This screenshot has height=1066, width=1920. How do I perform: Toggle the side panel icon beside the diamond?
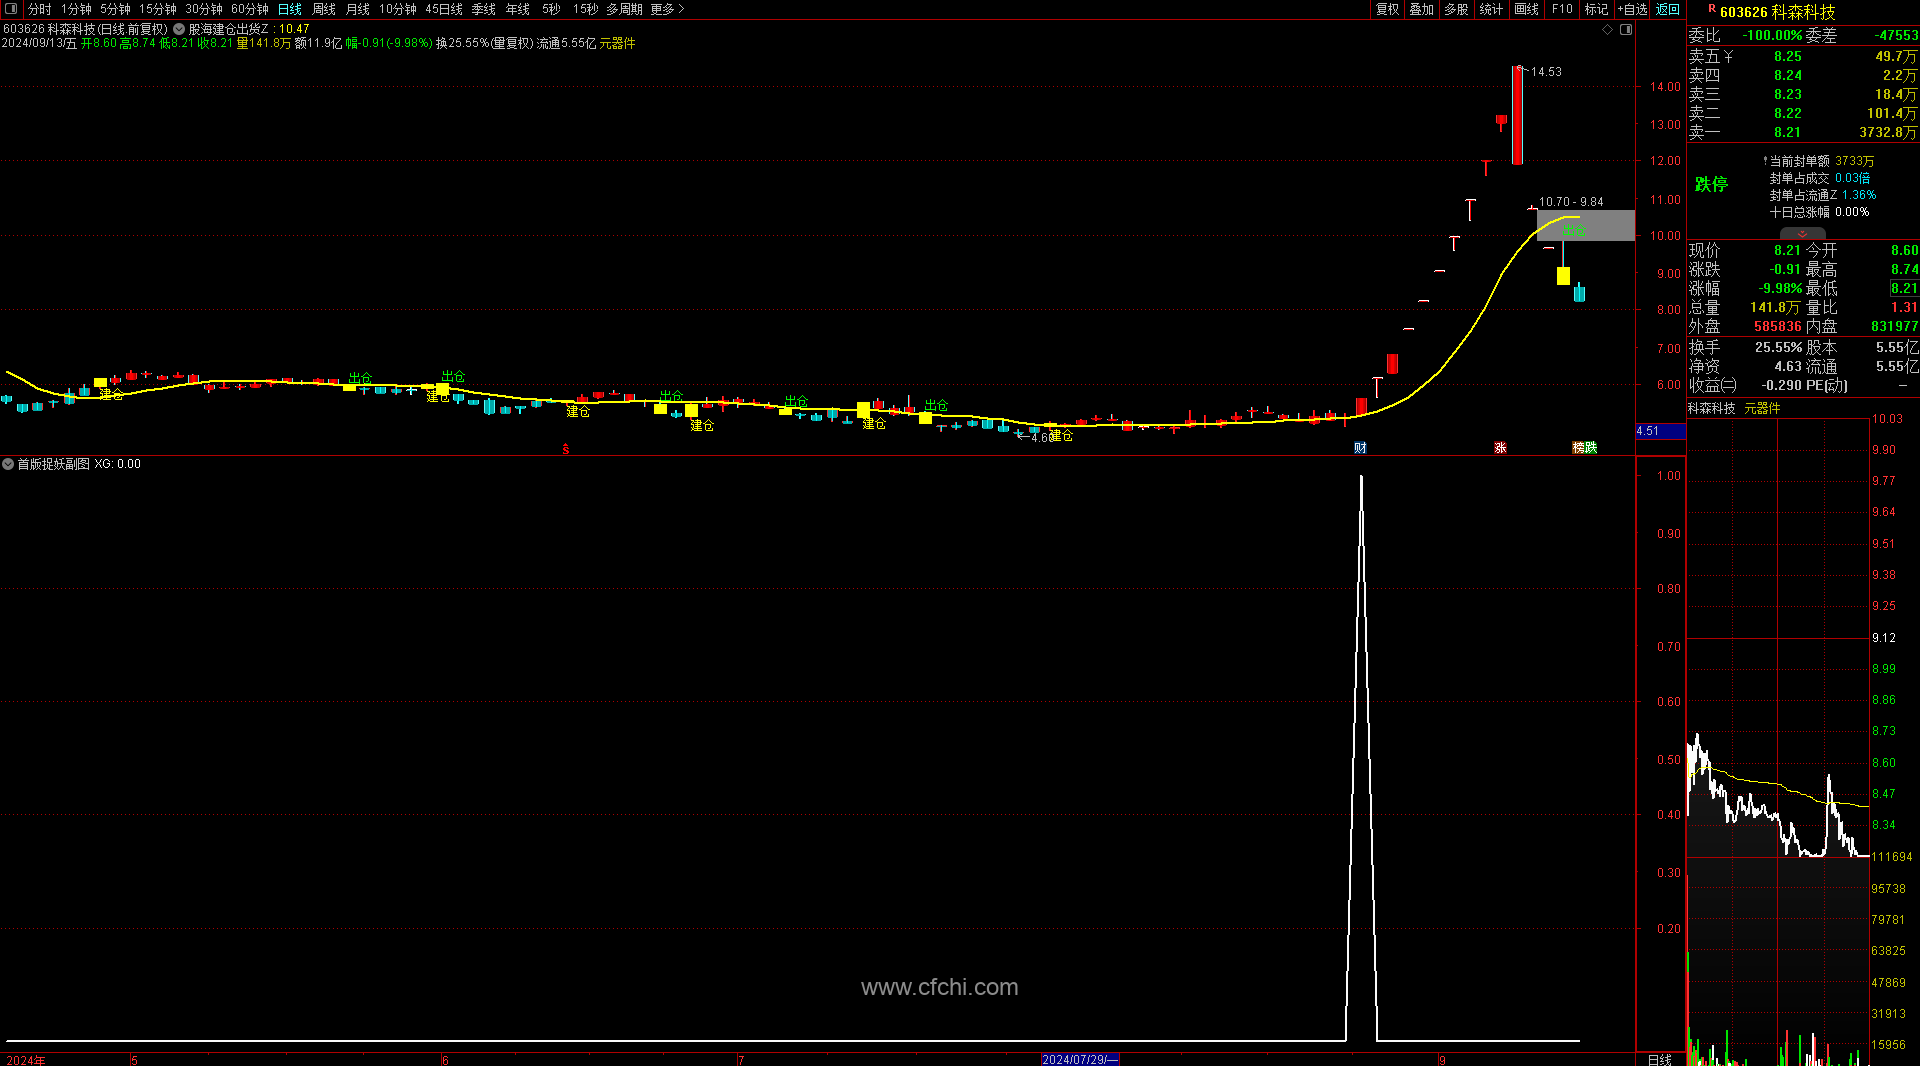tap(1626, 30)
